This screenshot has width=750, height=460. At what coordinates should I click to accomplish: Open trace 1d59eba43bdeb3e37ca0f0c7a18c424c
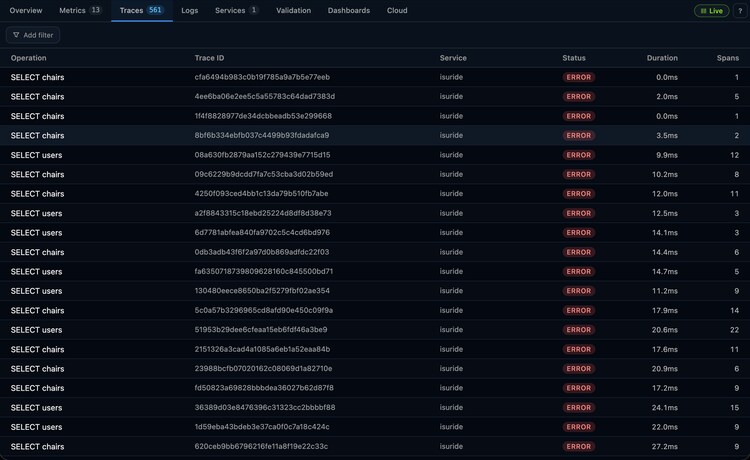pyautogui.click(x=262, y=427)
